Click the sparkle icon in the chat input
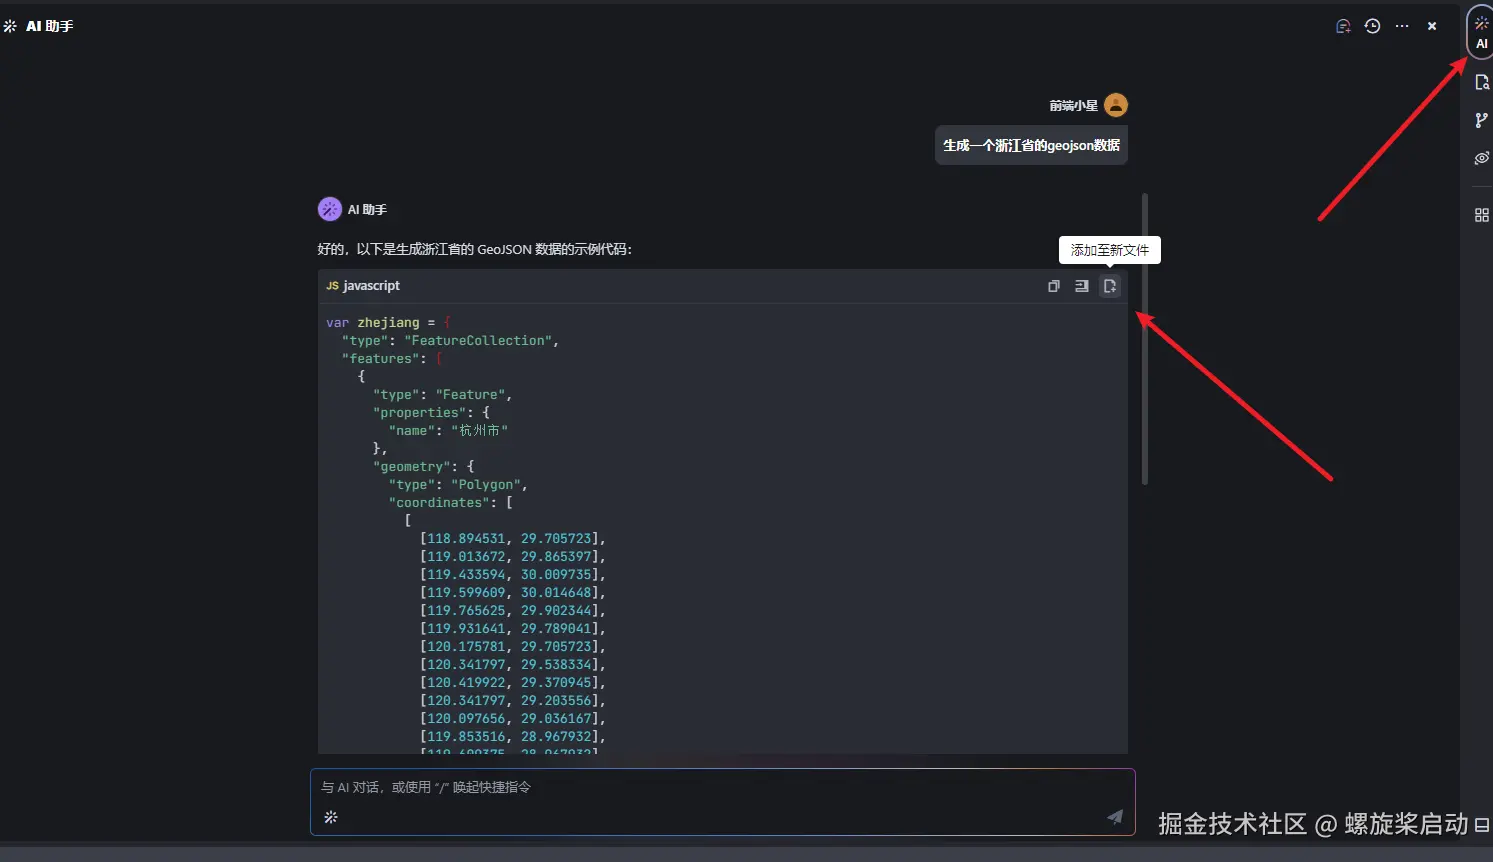The width and height of the screenshot is (1493, 862). pyautogui.click(x=331, y=817)
